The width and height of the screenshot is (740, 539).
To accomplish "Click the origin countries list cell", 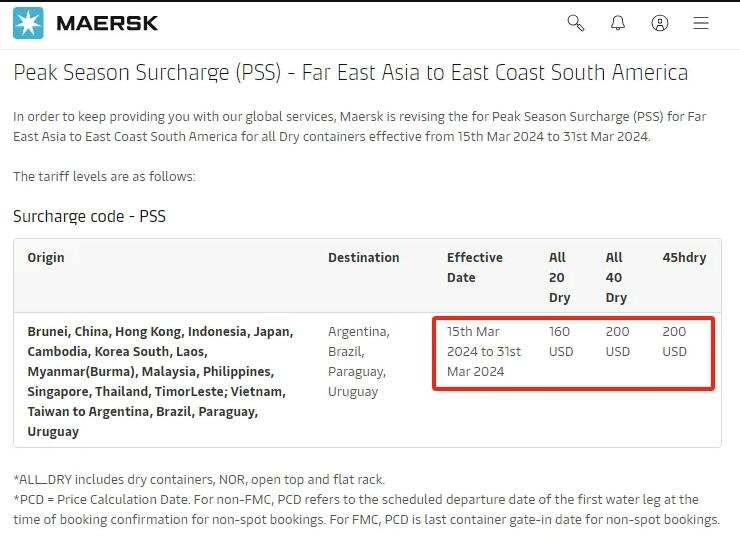I will (x=160, y=381).
